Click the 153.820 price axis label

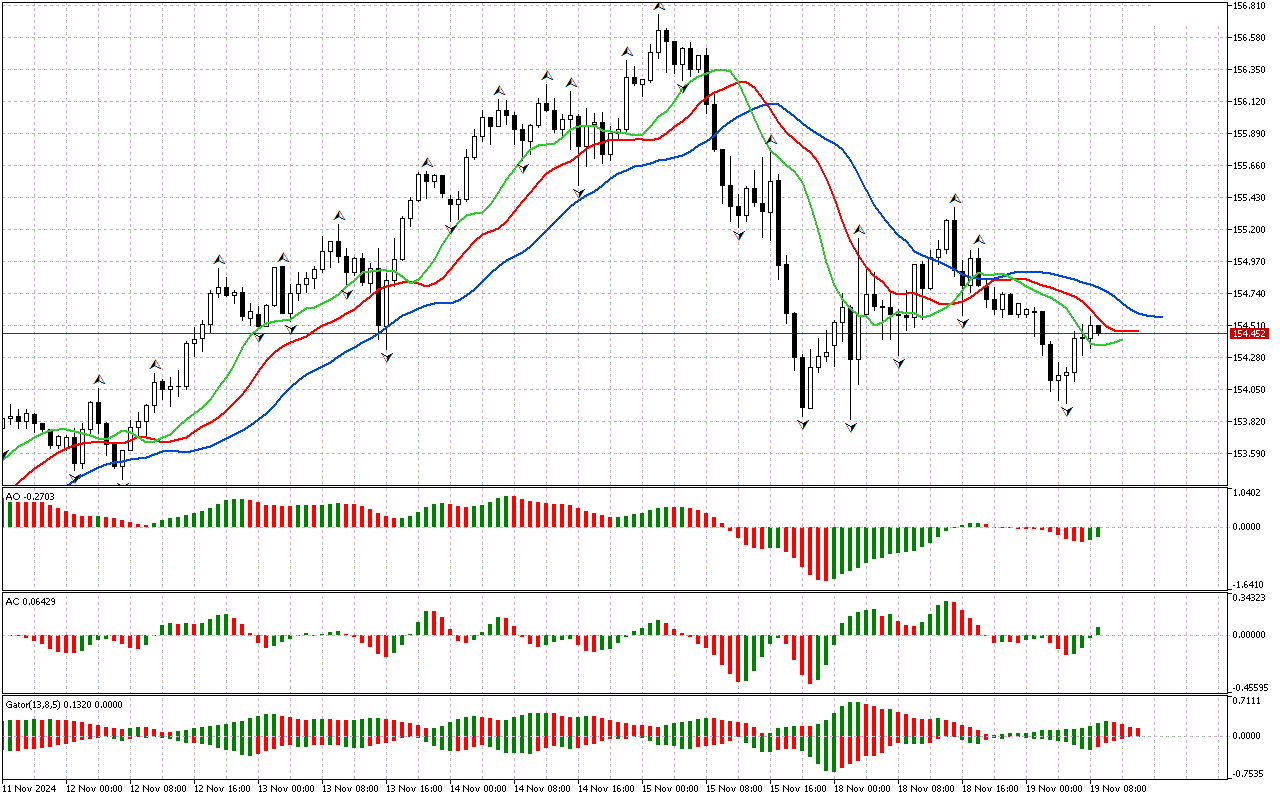(1251, 422)
